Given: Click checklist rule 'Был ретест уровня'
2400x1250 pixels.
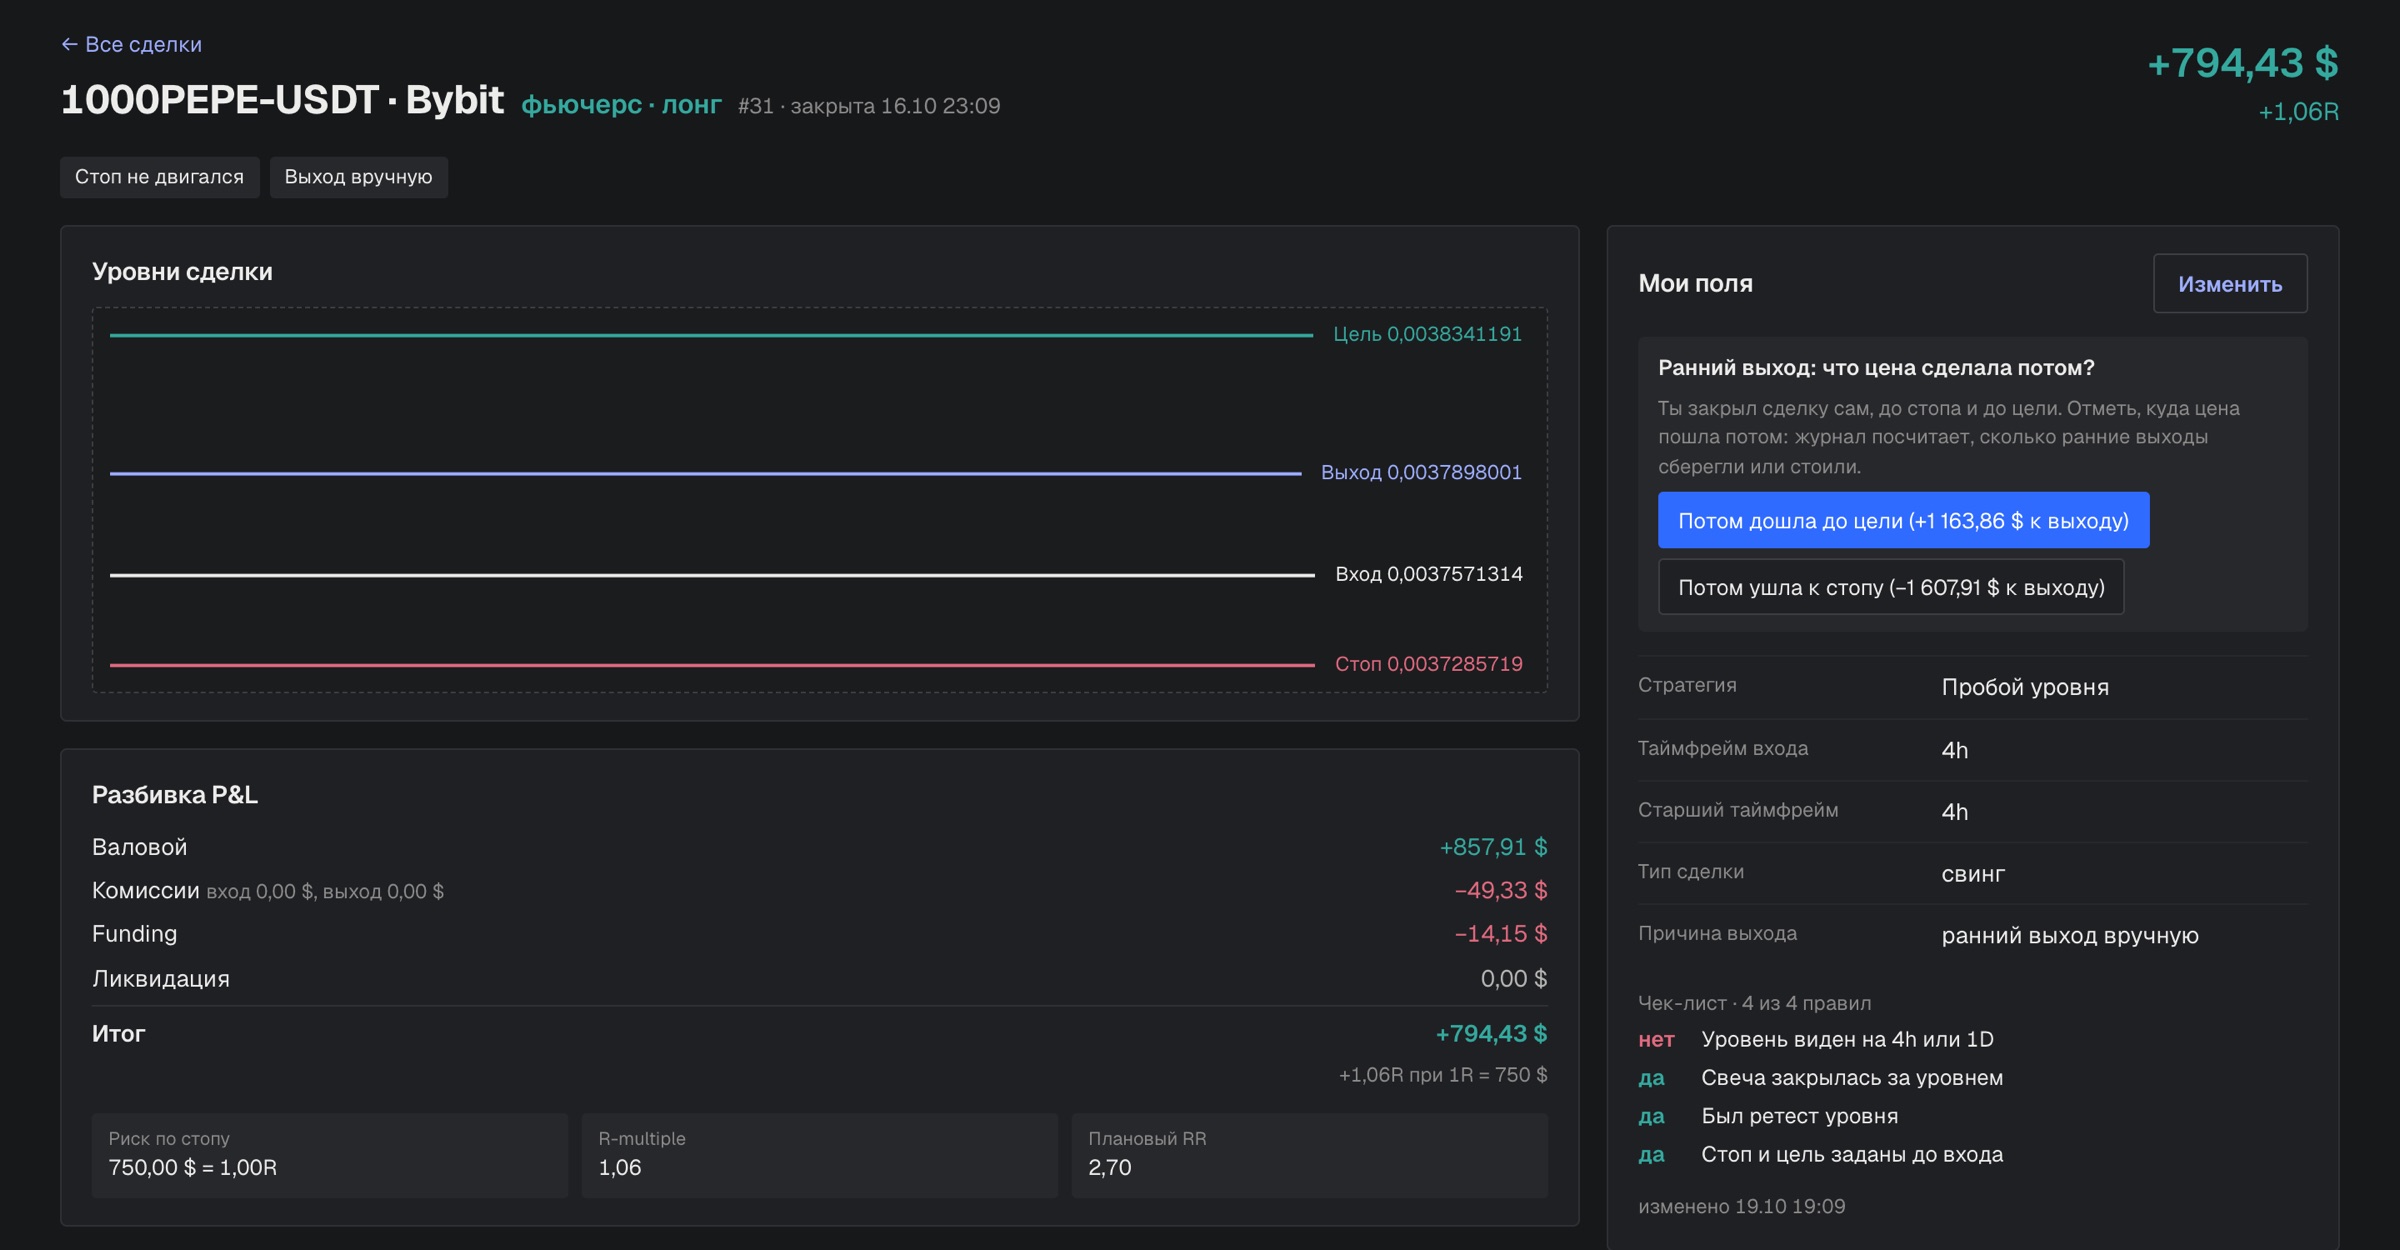Looking at the screenshot, I should [1799, 1116].
